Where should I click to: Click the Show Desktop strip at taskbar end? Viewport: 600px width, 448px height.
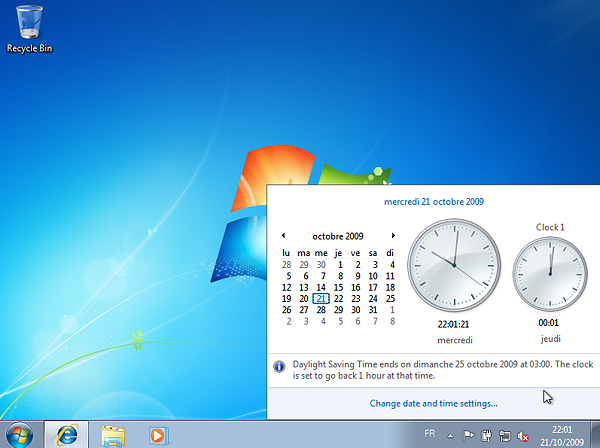click(x=595, y=435)
